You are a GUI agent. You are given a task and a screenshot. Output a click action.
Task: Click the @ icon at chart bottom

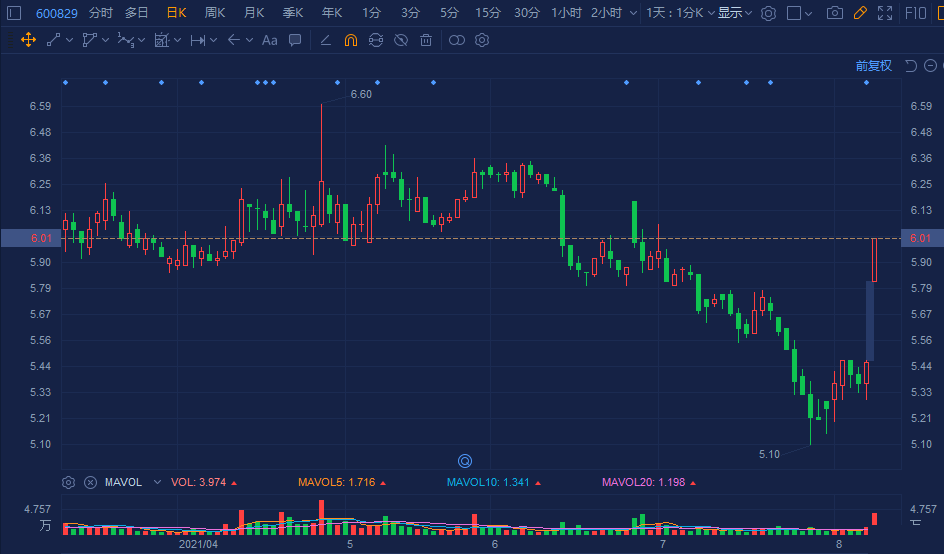point(465,461)
